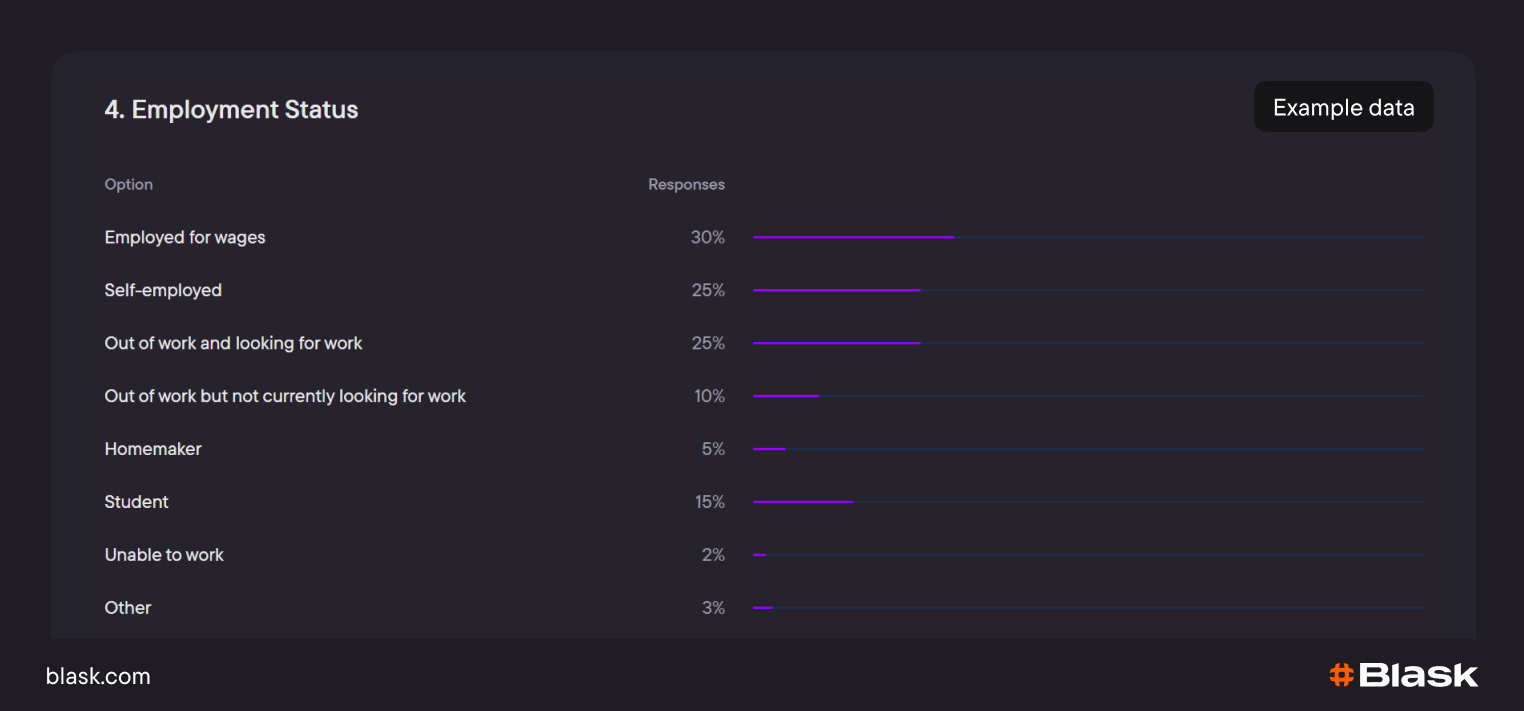Image resolution: width=1524 pixels, height=711 pixels.
Task: Click the Employed for wages progress bar
Action: 853,237
